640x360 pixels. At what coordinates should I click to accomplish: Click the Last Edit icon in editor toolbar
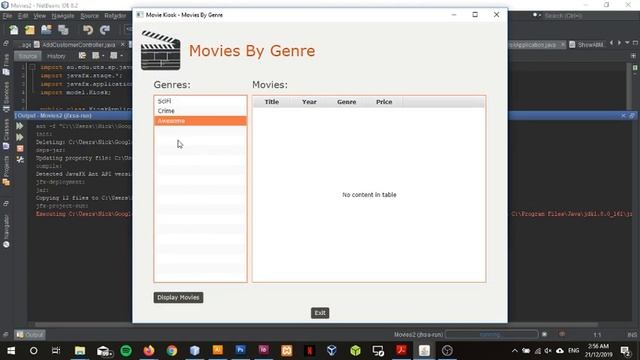[82, 56]
